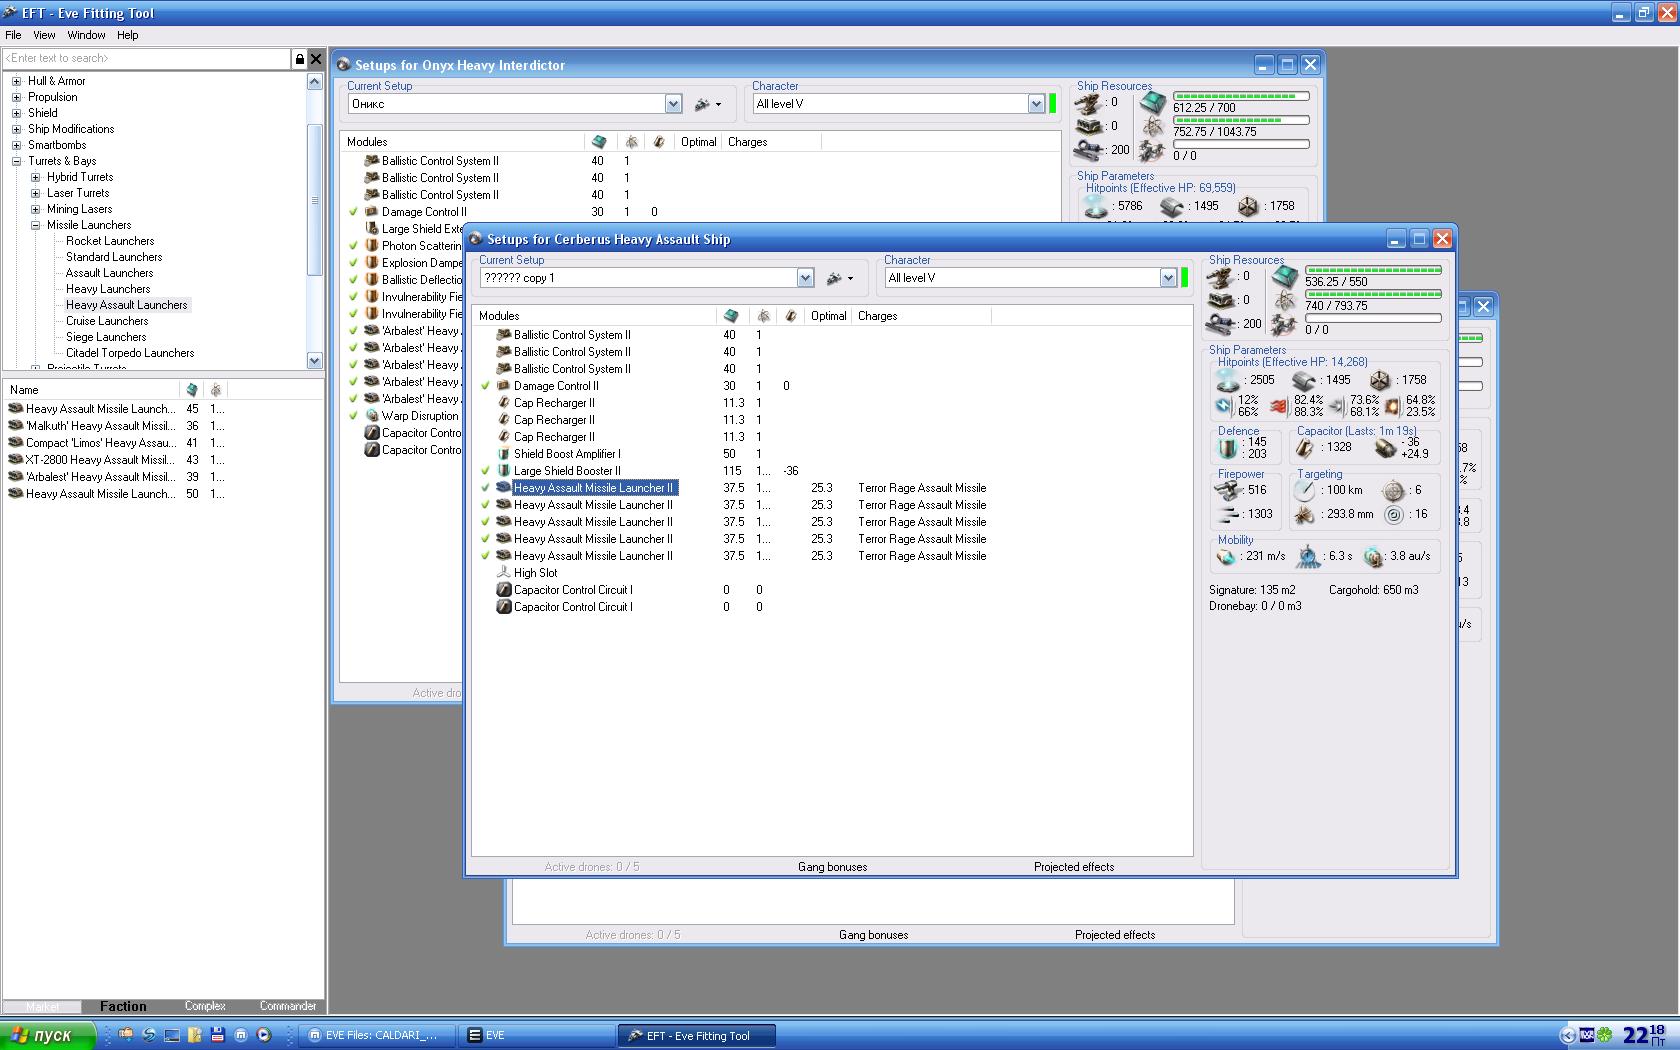Viewport: 1680px width, 1050px height.
Task: Click Gang bonuses in the Cerberus window
Action: coord(833,867)
